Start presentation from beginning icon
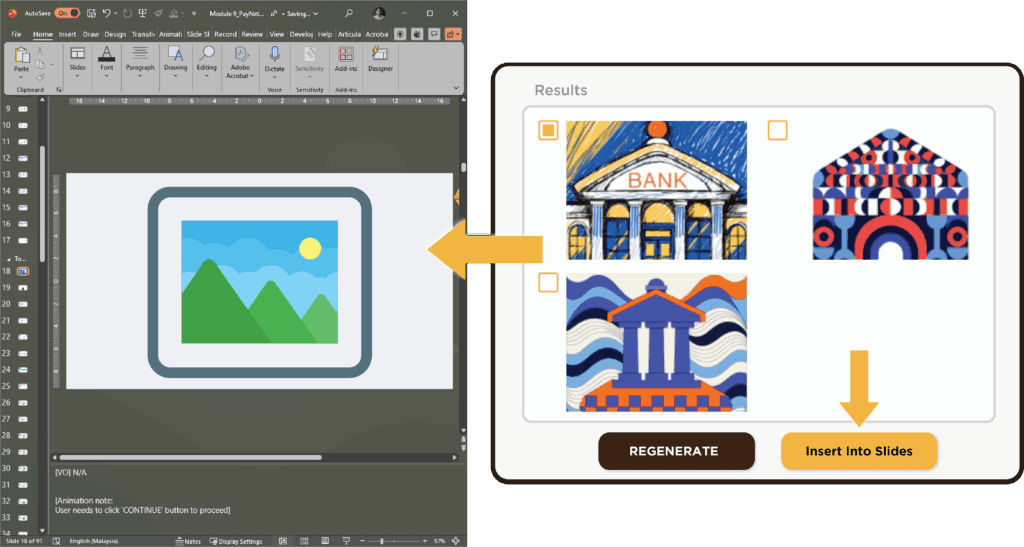 tap(142, 13)
